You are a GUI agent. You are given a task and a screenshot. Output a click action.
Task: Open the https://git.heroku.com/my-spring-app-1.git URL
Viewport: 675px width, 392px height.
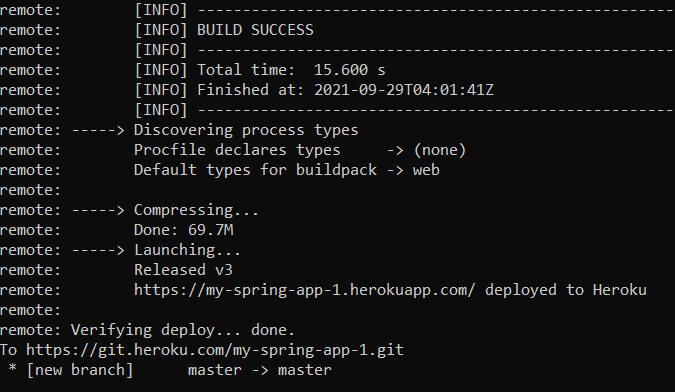pos(215,350)
